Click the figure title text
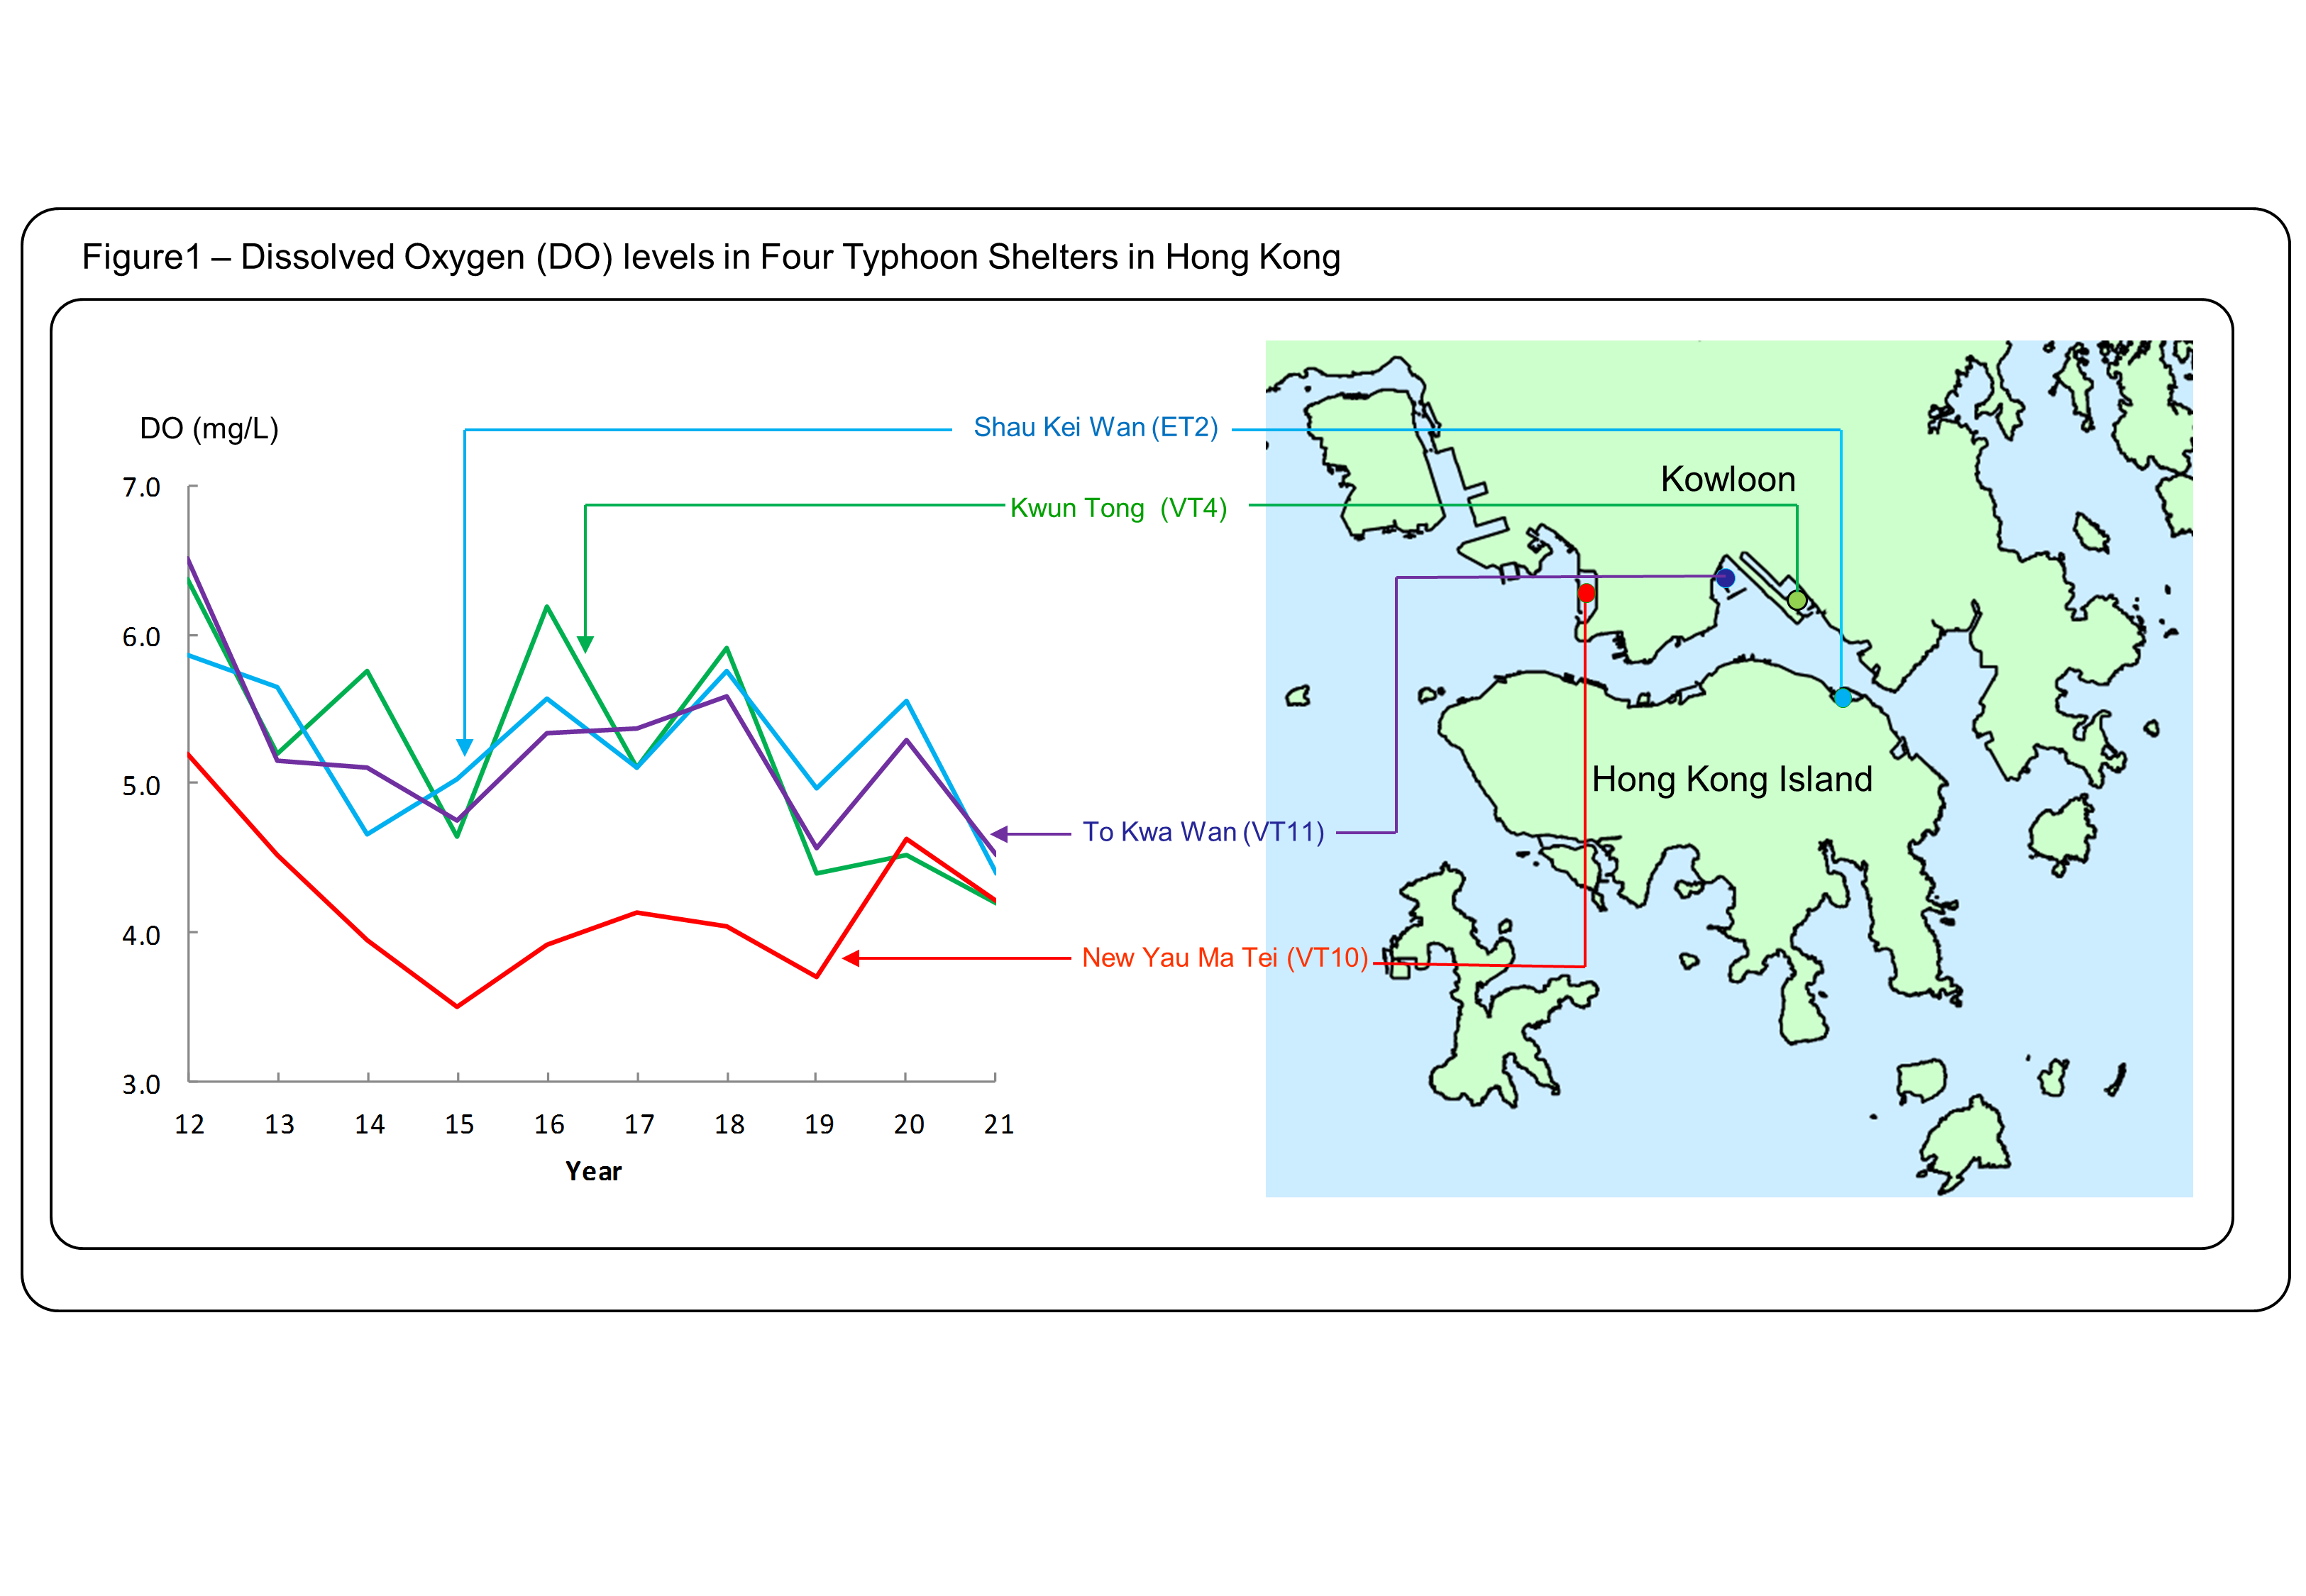Viewport: 2306px width, 1596px height. coord(710,258)
